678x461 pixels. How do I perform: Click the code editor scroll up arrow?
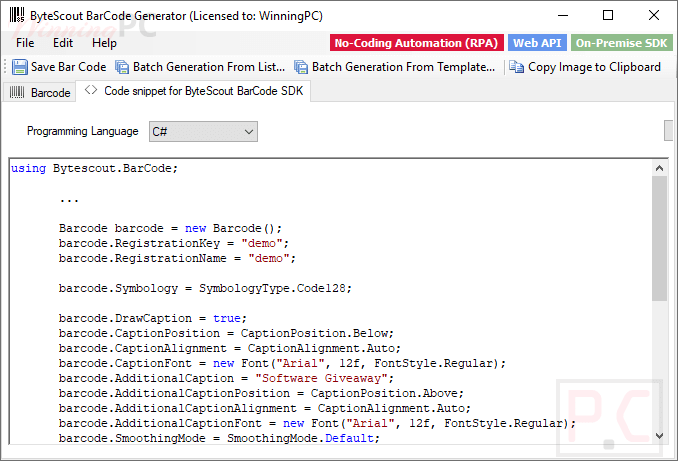pyautogui.click(x=659, y=168)
